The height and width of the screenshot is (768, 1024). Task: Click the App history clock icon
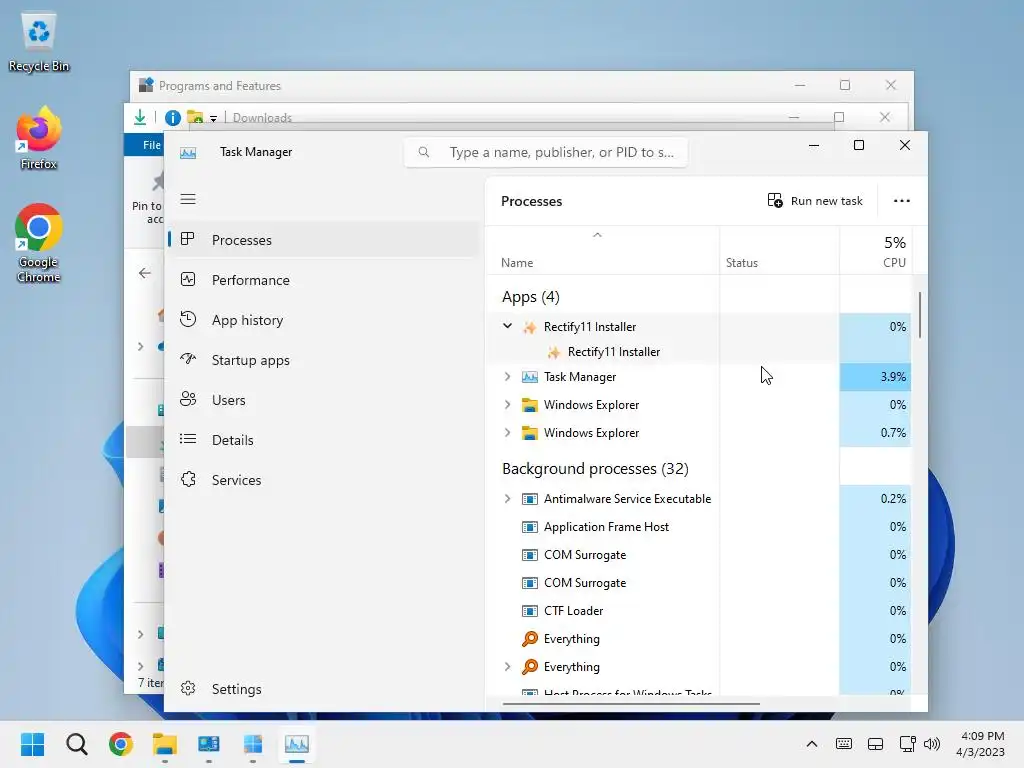[x=188, y=319]
